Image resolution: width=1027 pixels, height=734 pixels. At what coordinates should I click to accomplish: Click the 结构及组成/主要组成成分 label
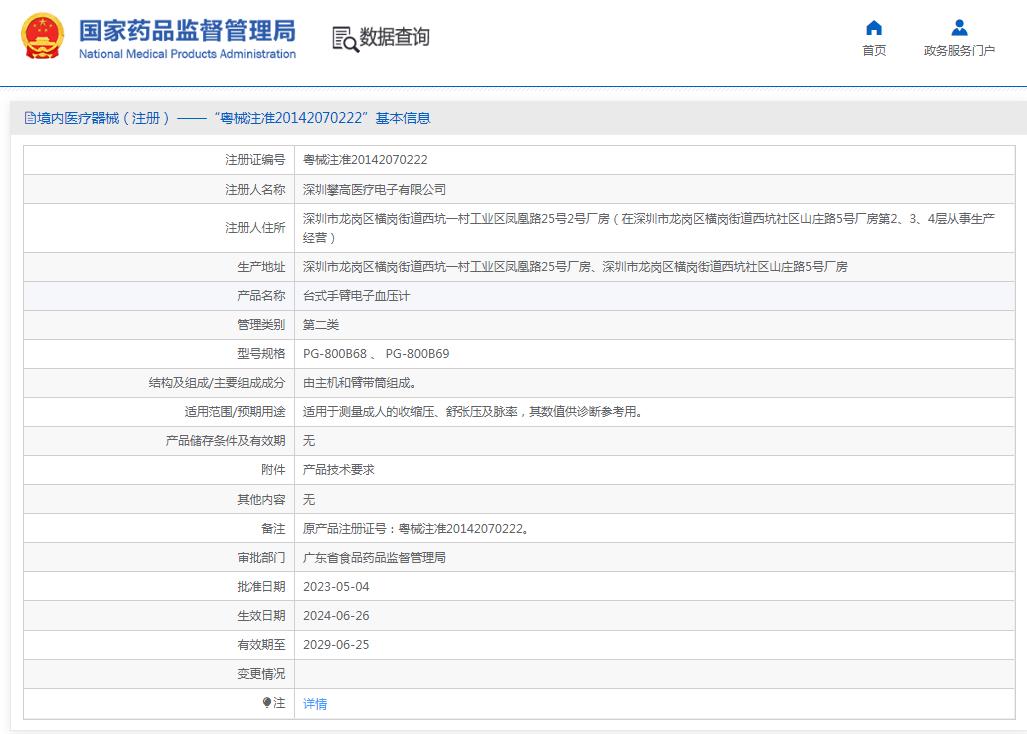coord(217,382)
